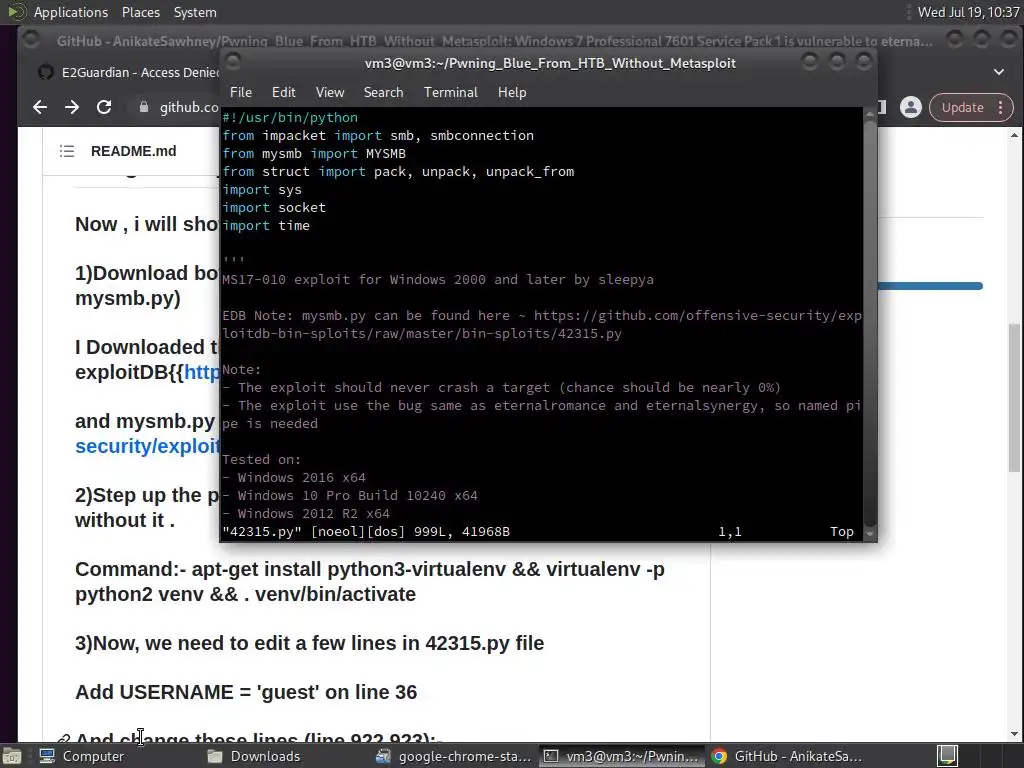Click the browser page vertical scrollbar thumb
This screenshot has height=768, width=1024.
(x=1014, y=397)
